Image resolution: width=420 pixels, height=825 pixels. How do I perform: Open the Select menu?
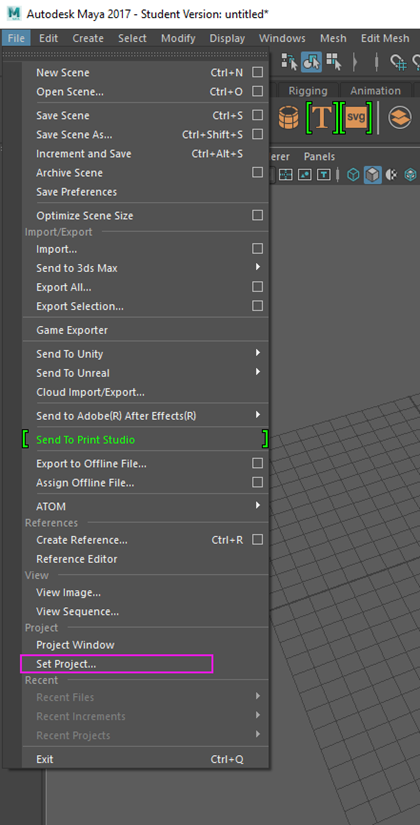[x=132, y=38]
